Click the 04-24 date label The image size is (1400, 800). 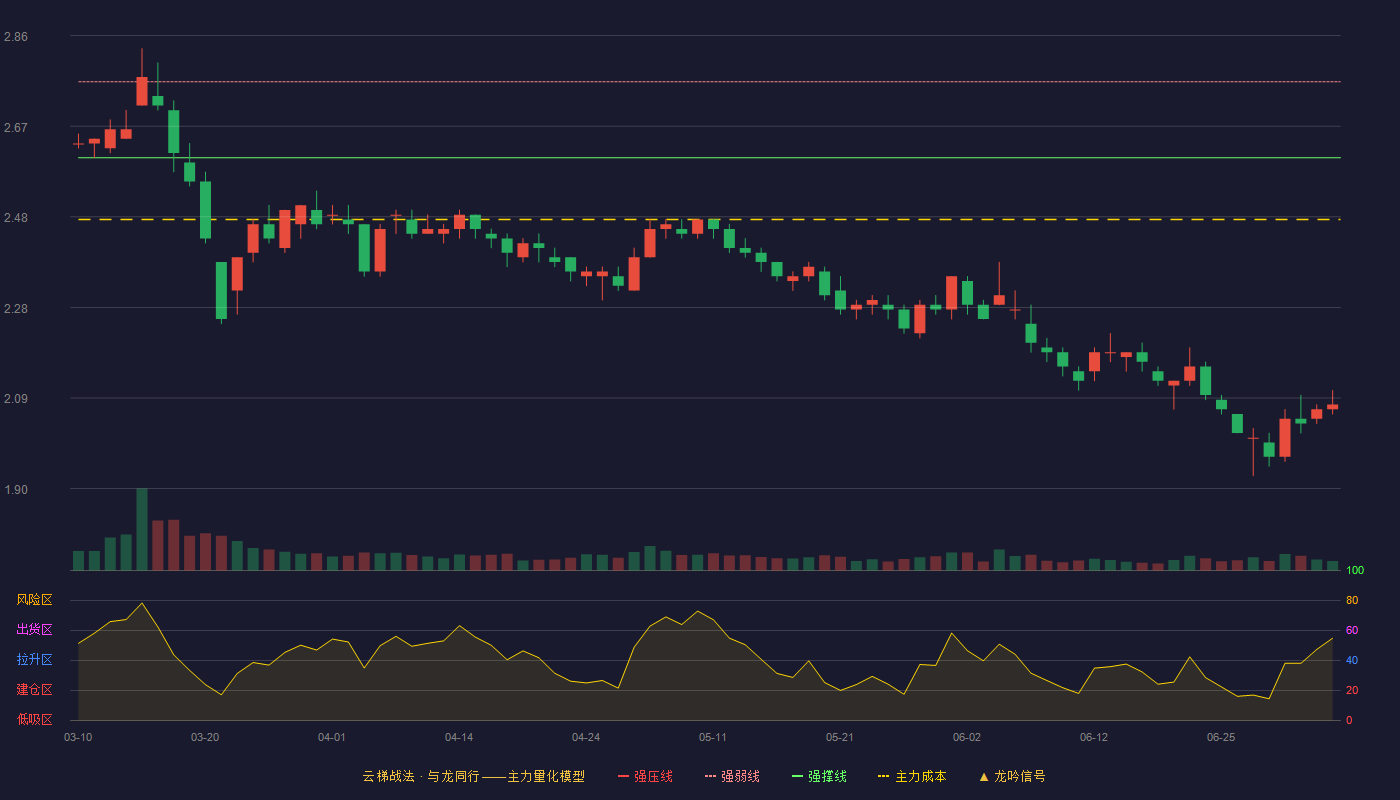(586, 737)
